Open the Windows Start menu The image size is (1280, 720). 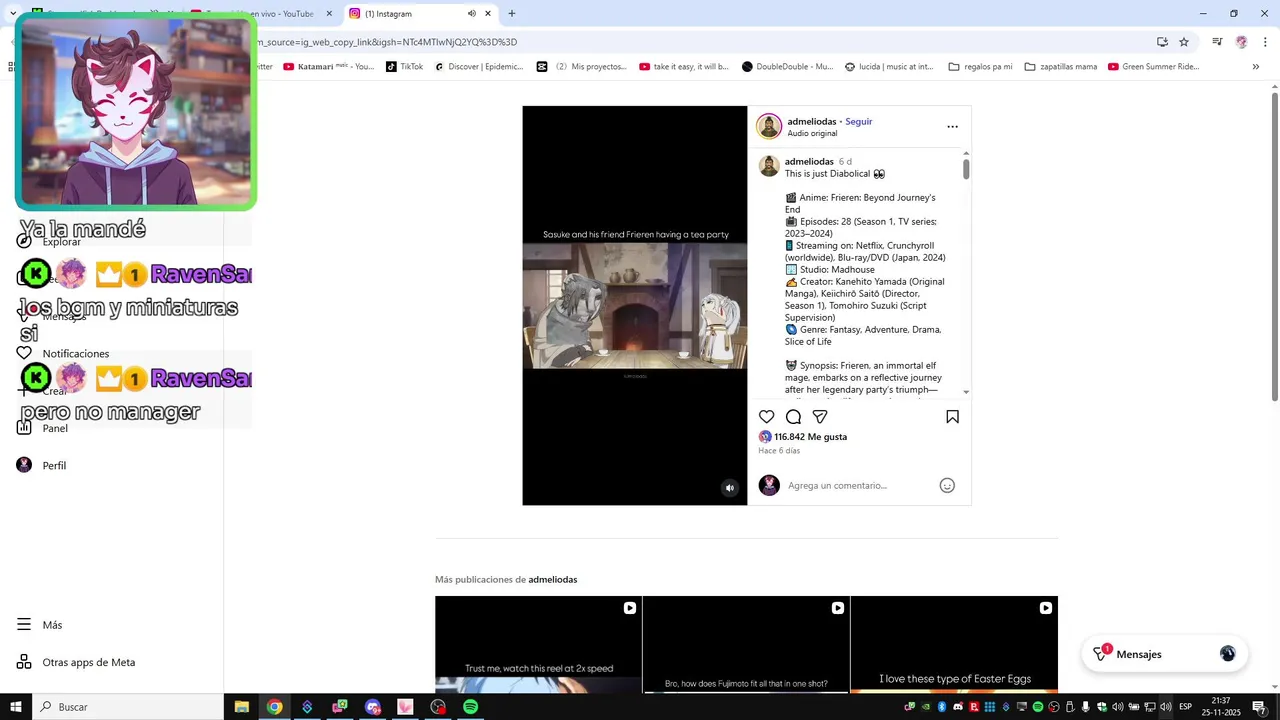coord(16,707)
